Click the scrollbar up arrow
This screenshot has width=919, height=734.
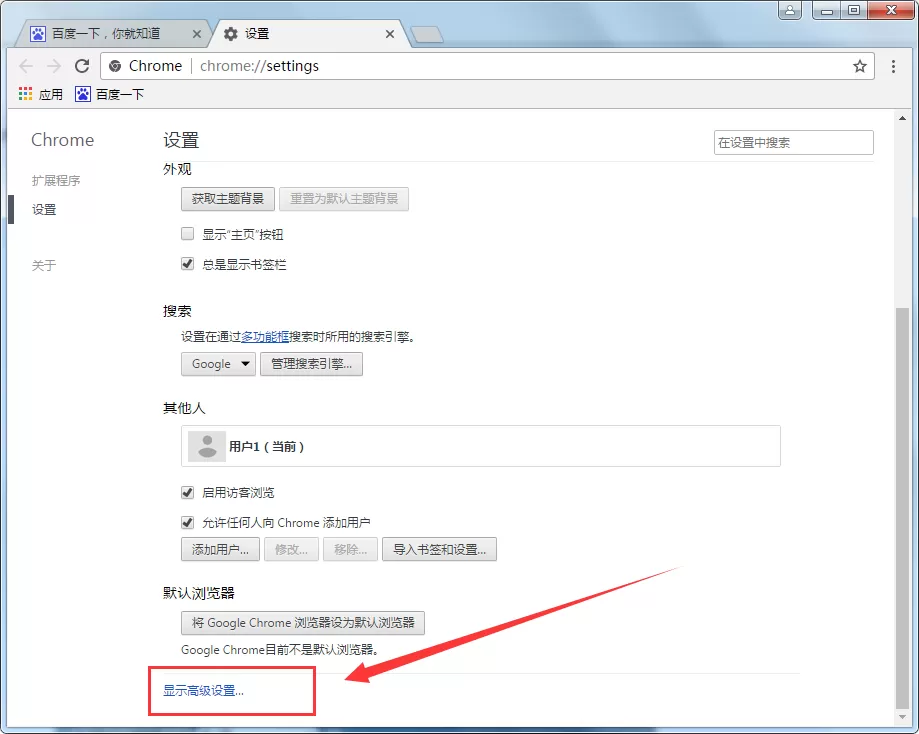902,118
